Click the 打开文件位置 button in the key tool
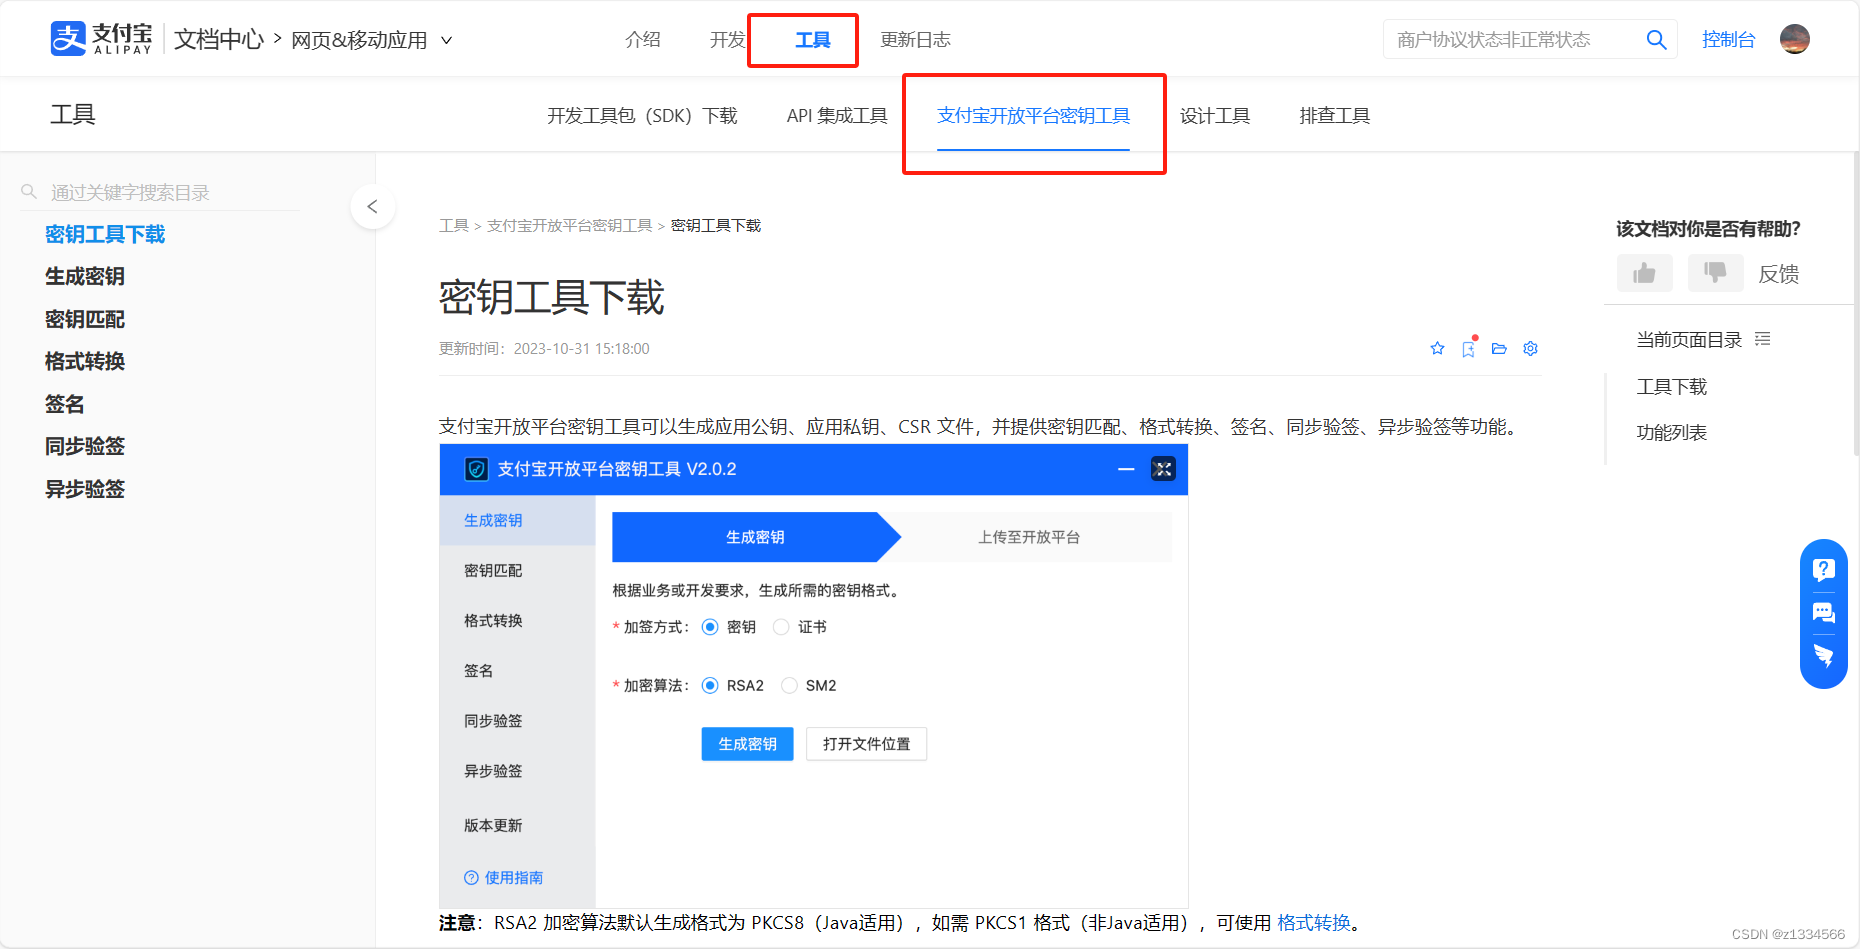 867,744
